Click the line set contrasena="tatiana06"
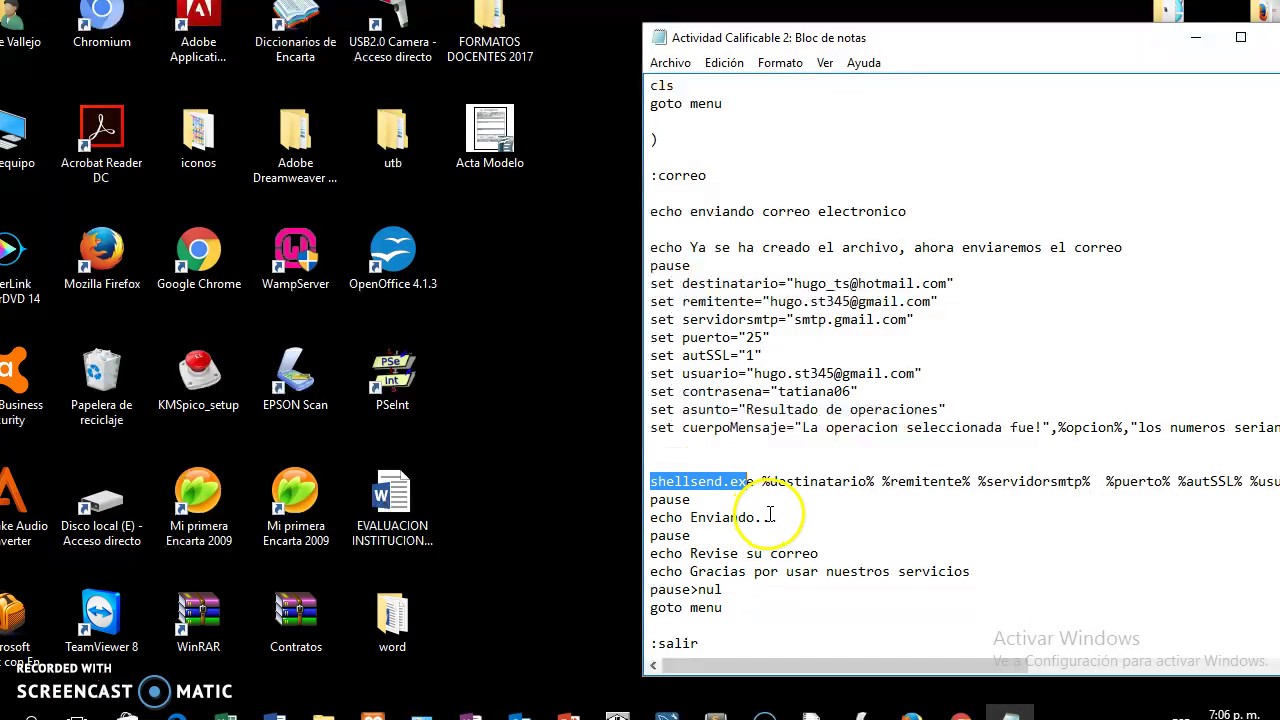The height and width of the screenshot is (720, 1280). [754, 391]
